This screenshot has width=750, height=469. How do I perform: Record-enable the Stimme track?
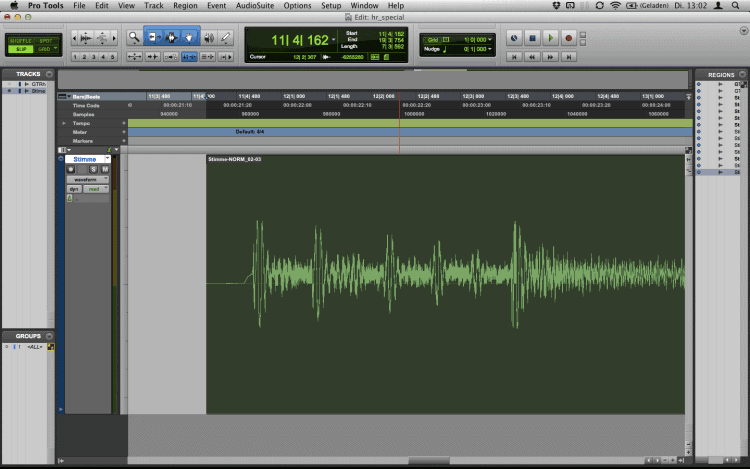point(72,169)
